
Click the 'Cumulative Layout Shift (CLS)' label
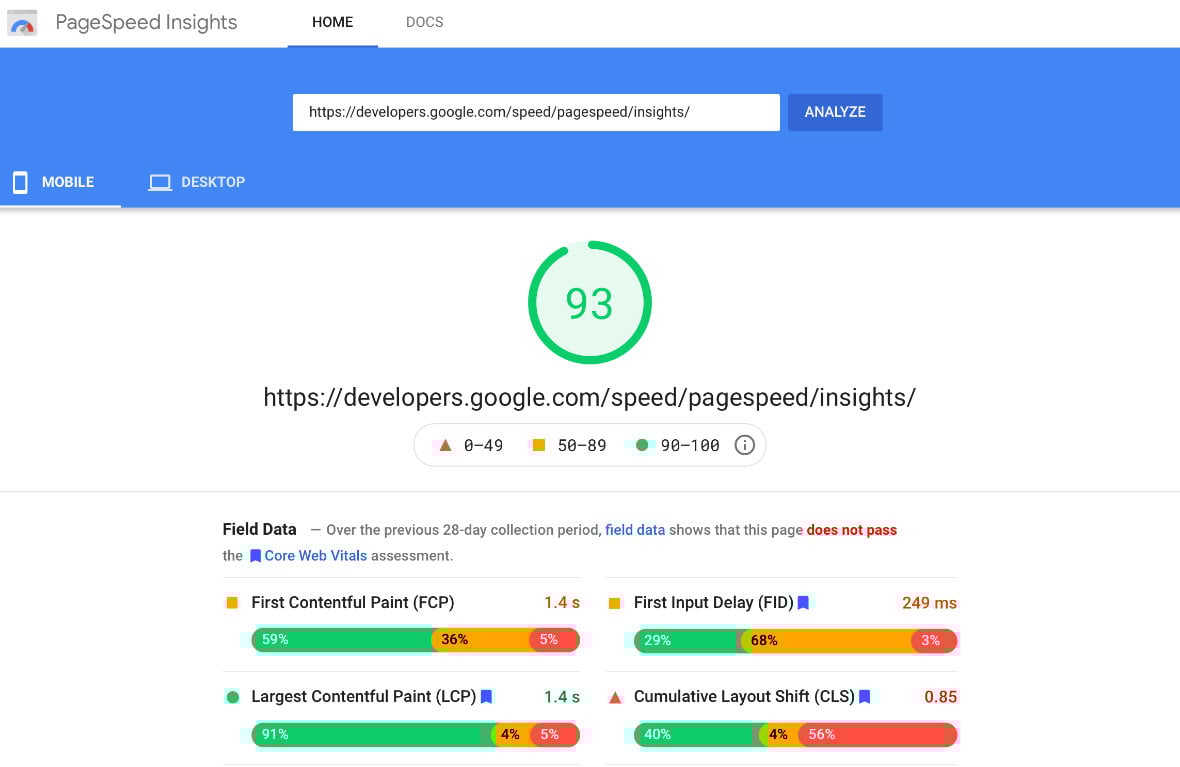[x=744, y=696]
